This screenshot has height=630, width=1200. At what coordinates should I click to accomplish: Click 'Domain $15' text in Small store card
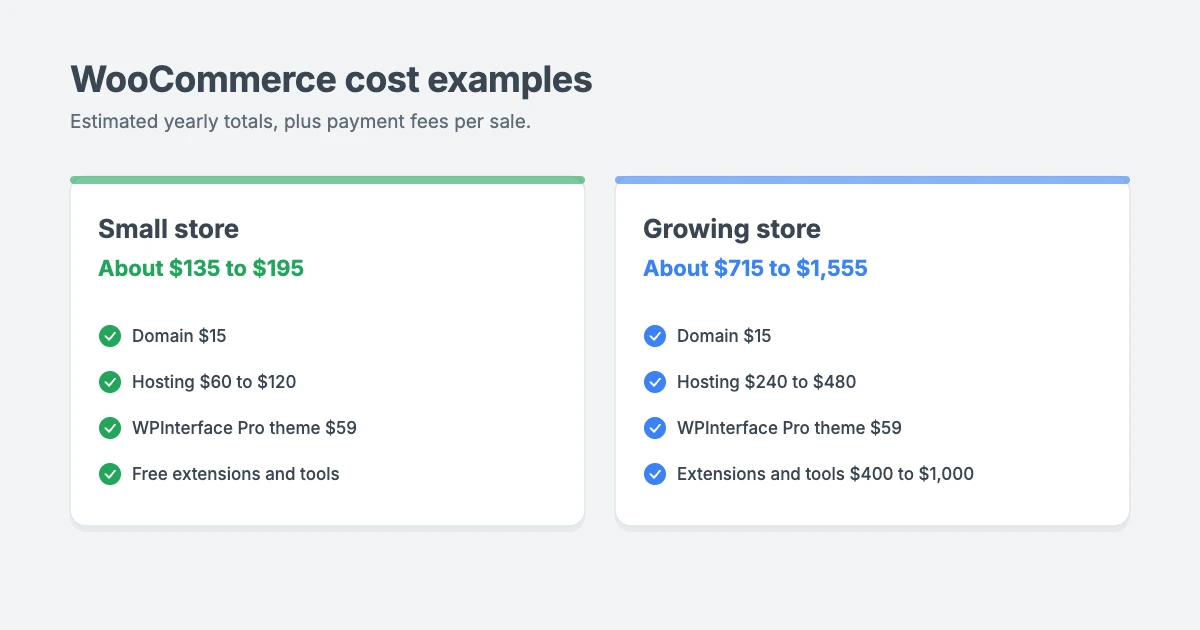[179, 336]
